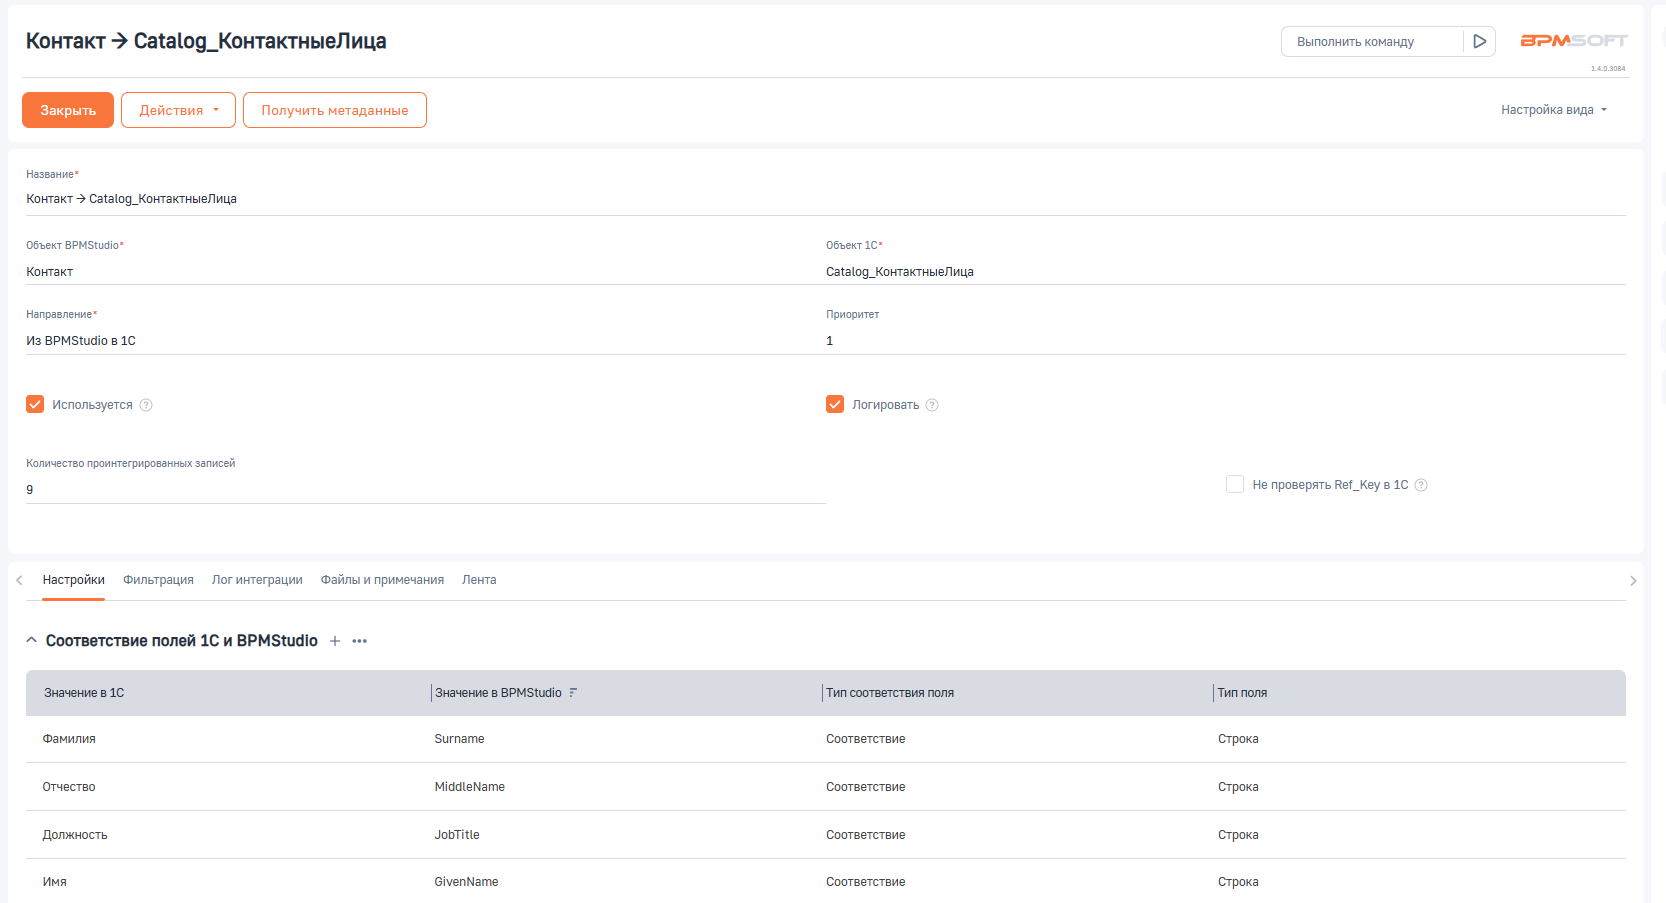Switch to the Фильтрация tab
The image size is (1666, 903).
[x=158, y=580]
